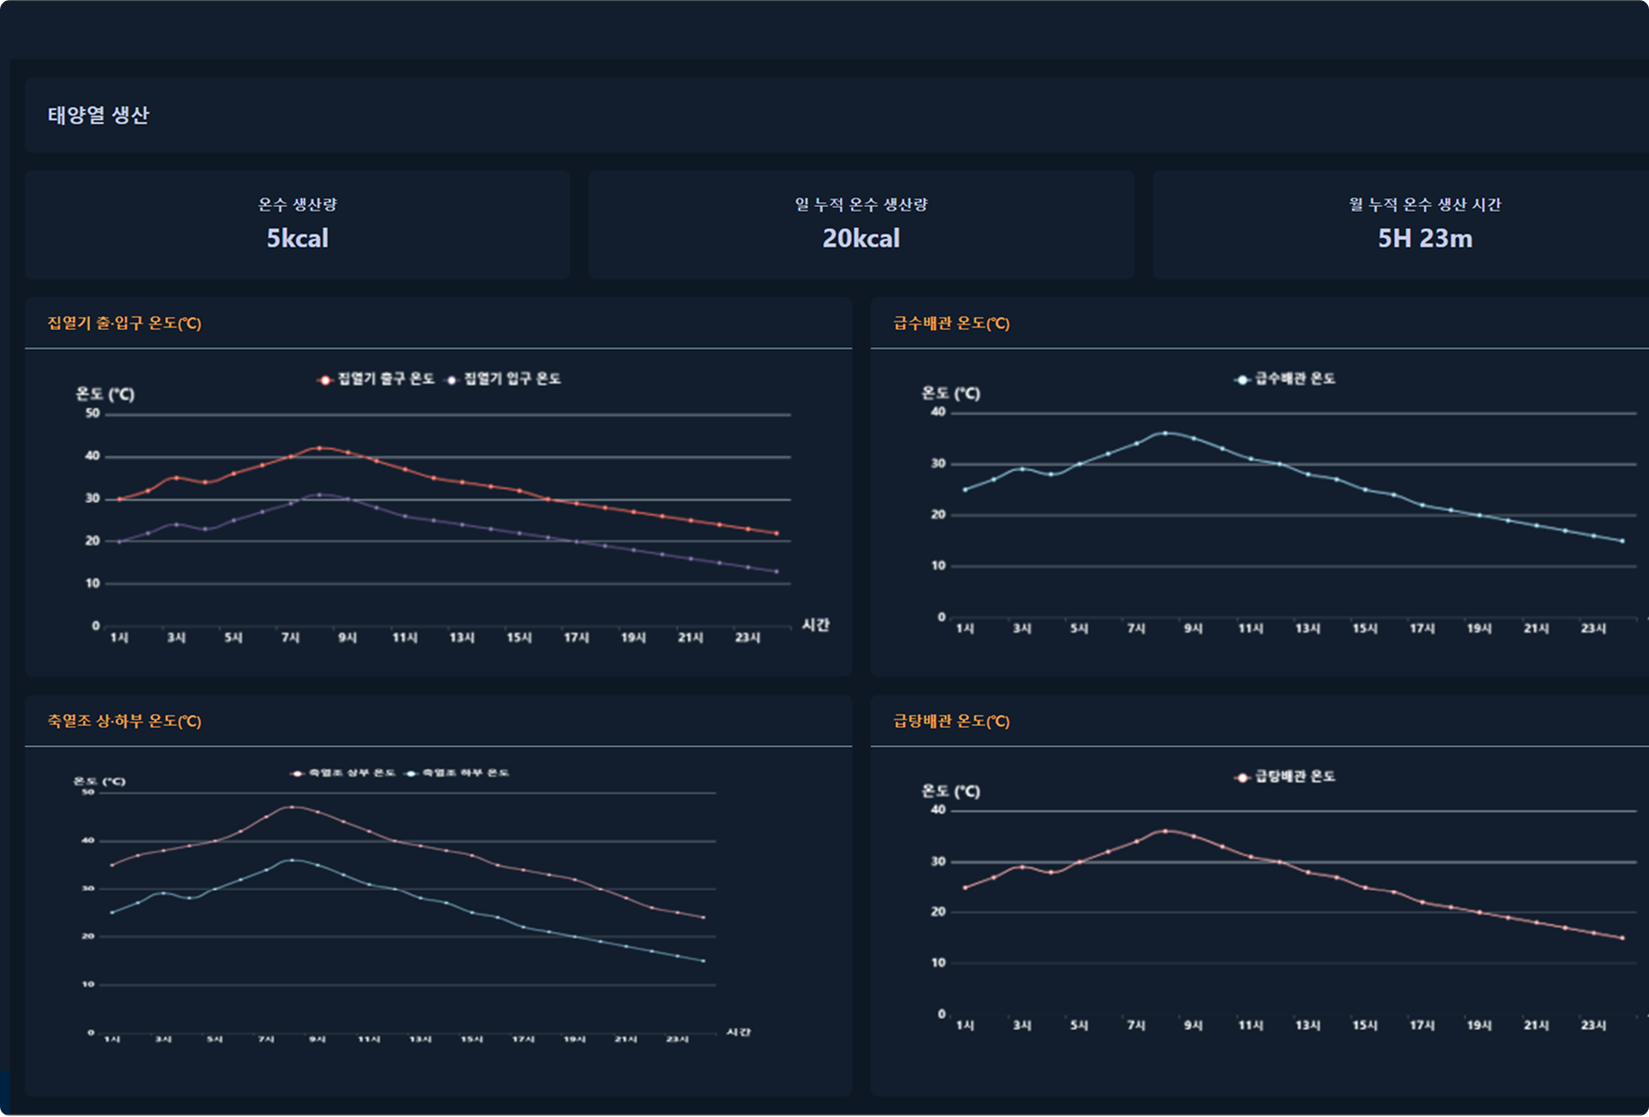Click the 급수배관 온도(℃) chart title
Screen dimensions: 1649x1117
[x=951, y=323]
